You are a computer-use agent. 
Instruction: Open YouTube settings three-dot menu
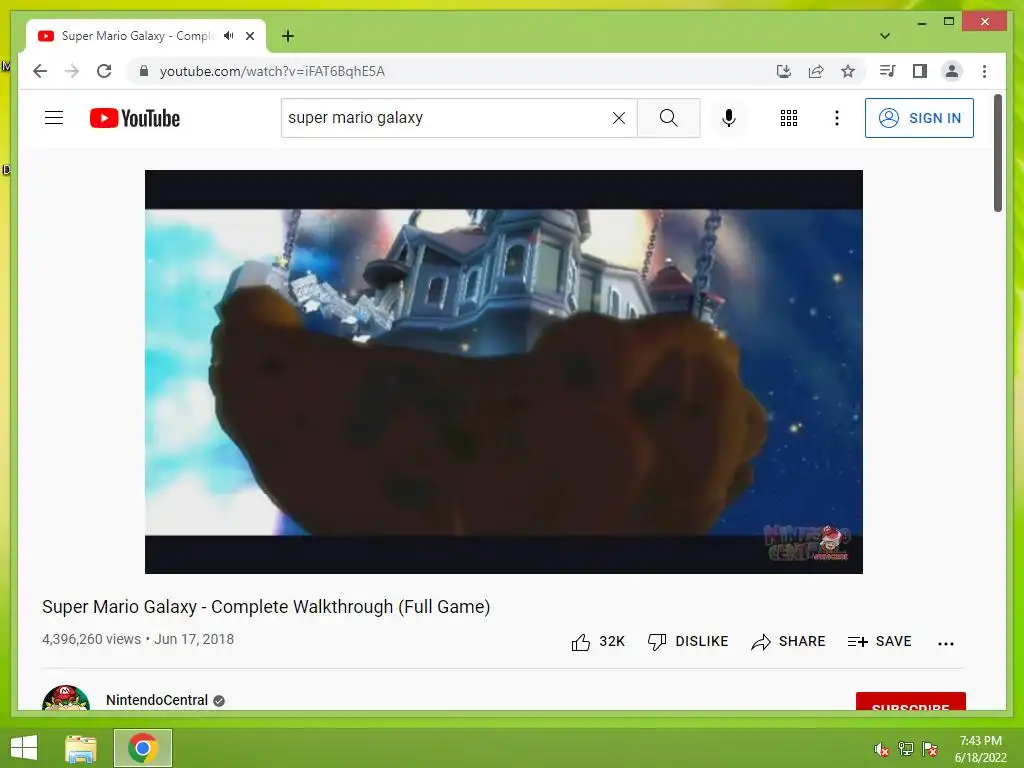tap(837, 118)
